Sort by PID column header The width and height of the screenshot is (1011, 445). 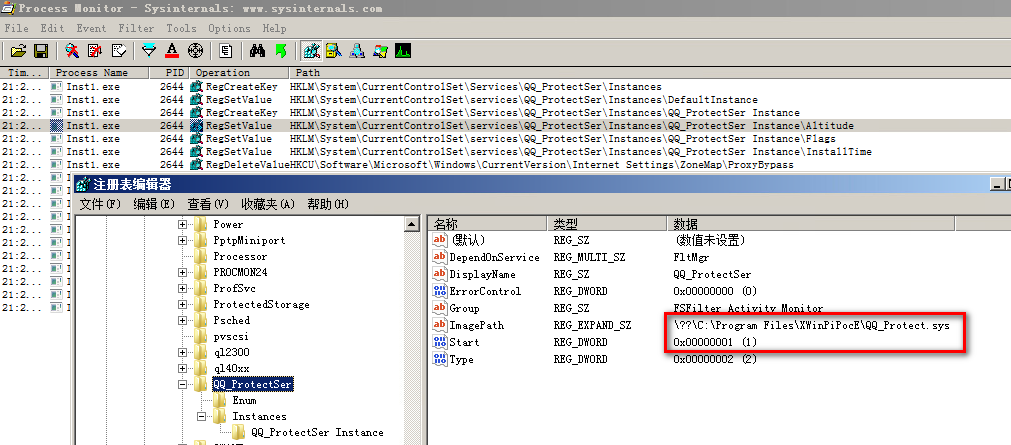click(170, 73)
